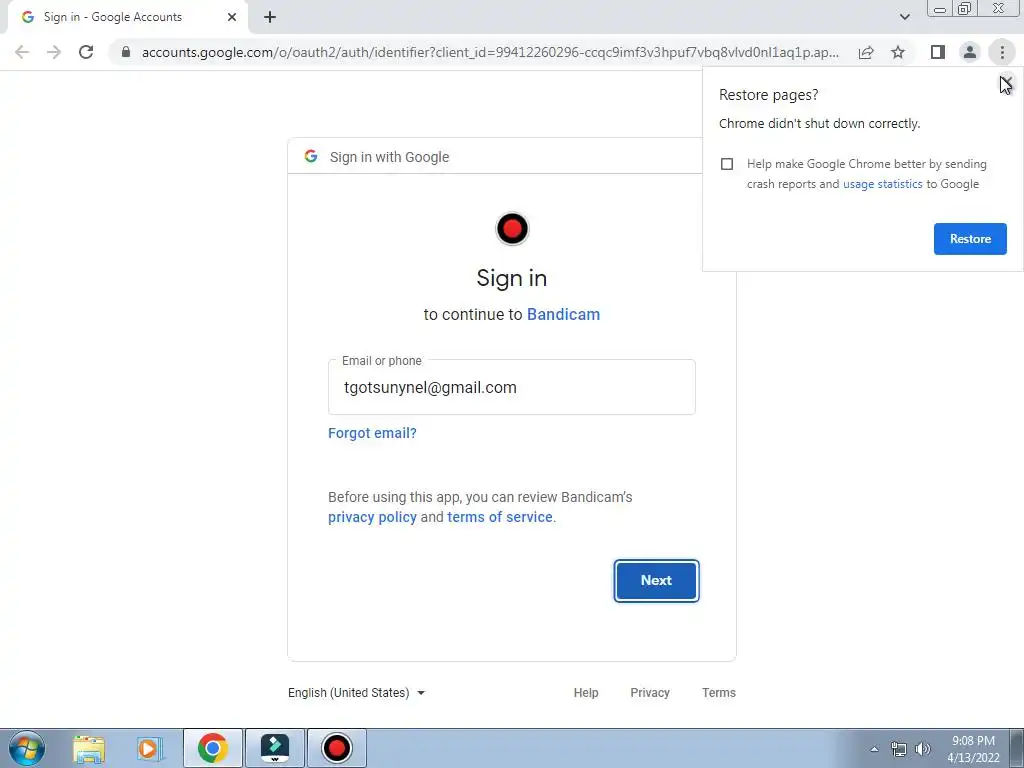This screenshot has width=1024, height=768.
Task: Click the Bandicam link
Action: 563,314
